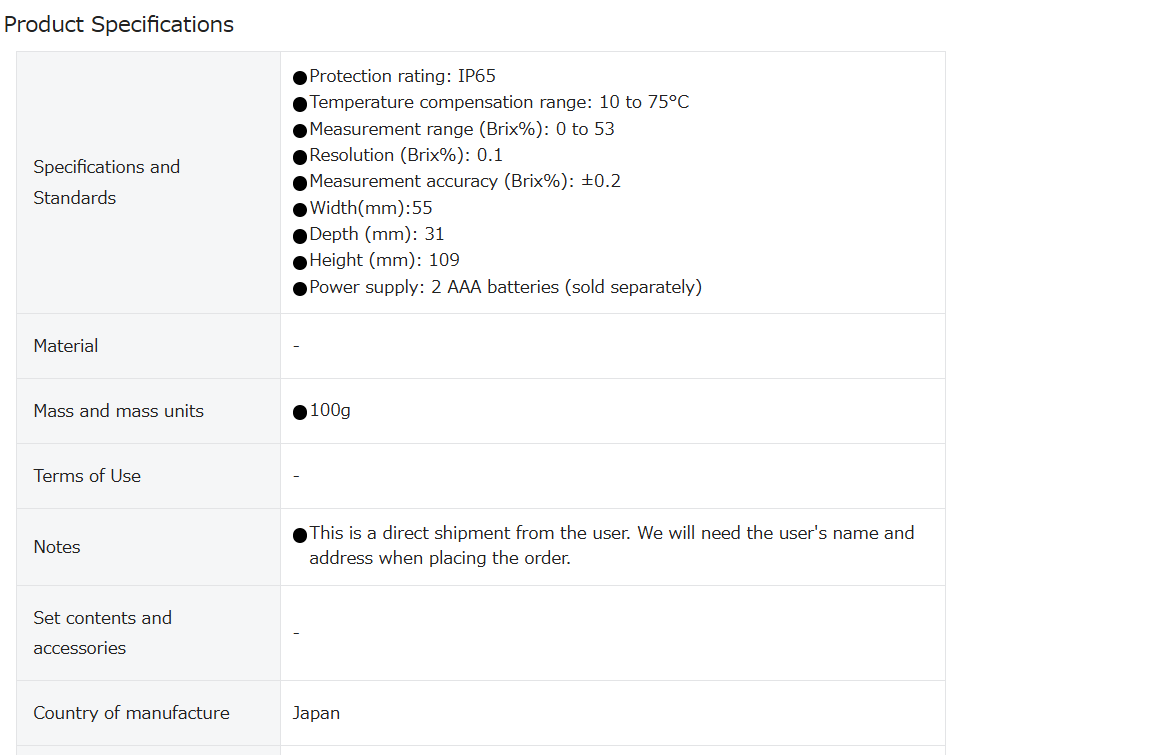Select the Japan country value
Image resolution: width=1152 pixels, height=755 pixels.
(x=316, y=713)
